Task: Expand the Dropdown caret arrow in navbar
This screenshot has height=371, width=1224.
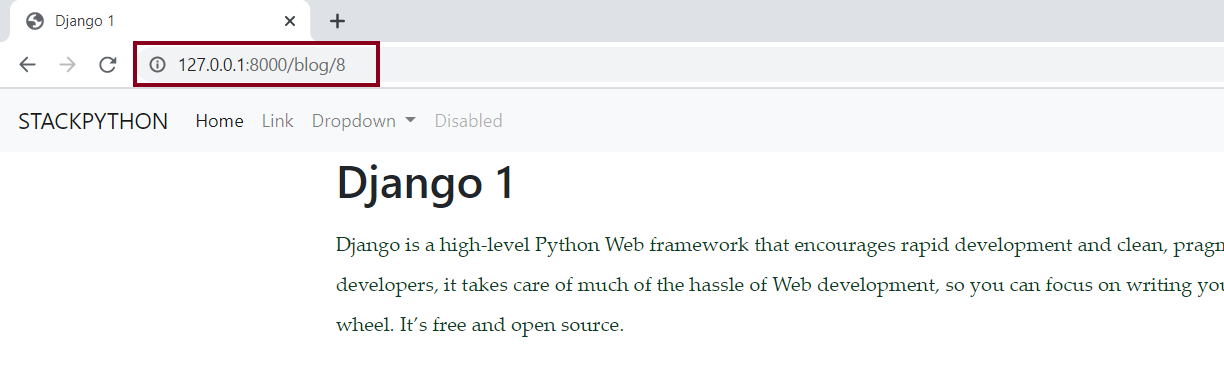Action: 410,121
